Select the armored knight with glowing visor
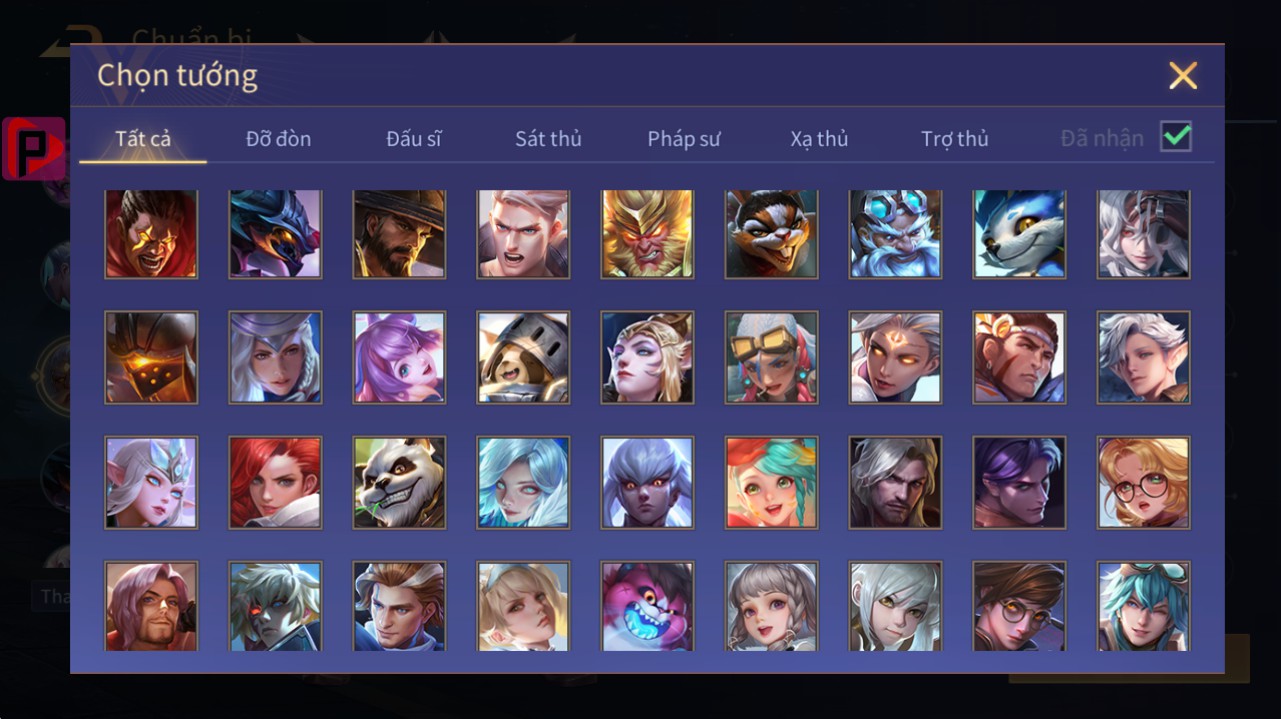The image size is (1281, 719). (151, 358)
